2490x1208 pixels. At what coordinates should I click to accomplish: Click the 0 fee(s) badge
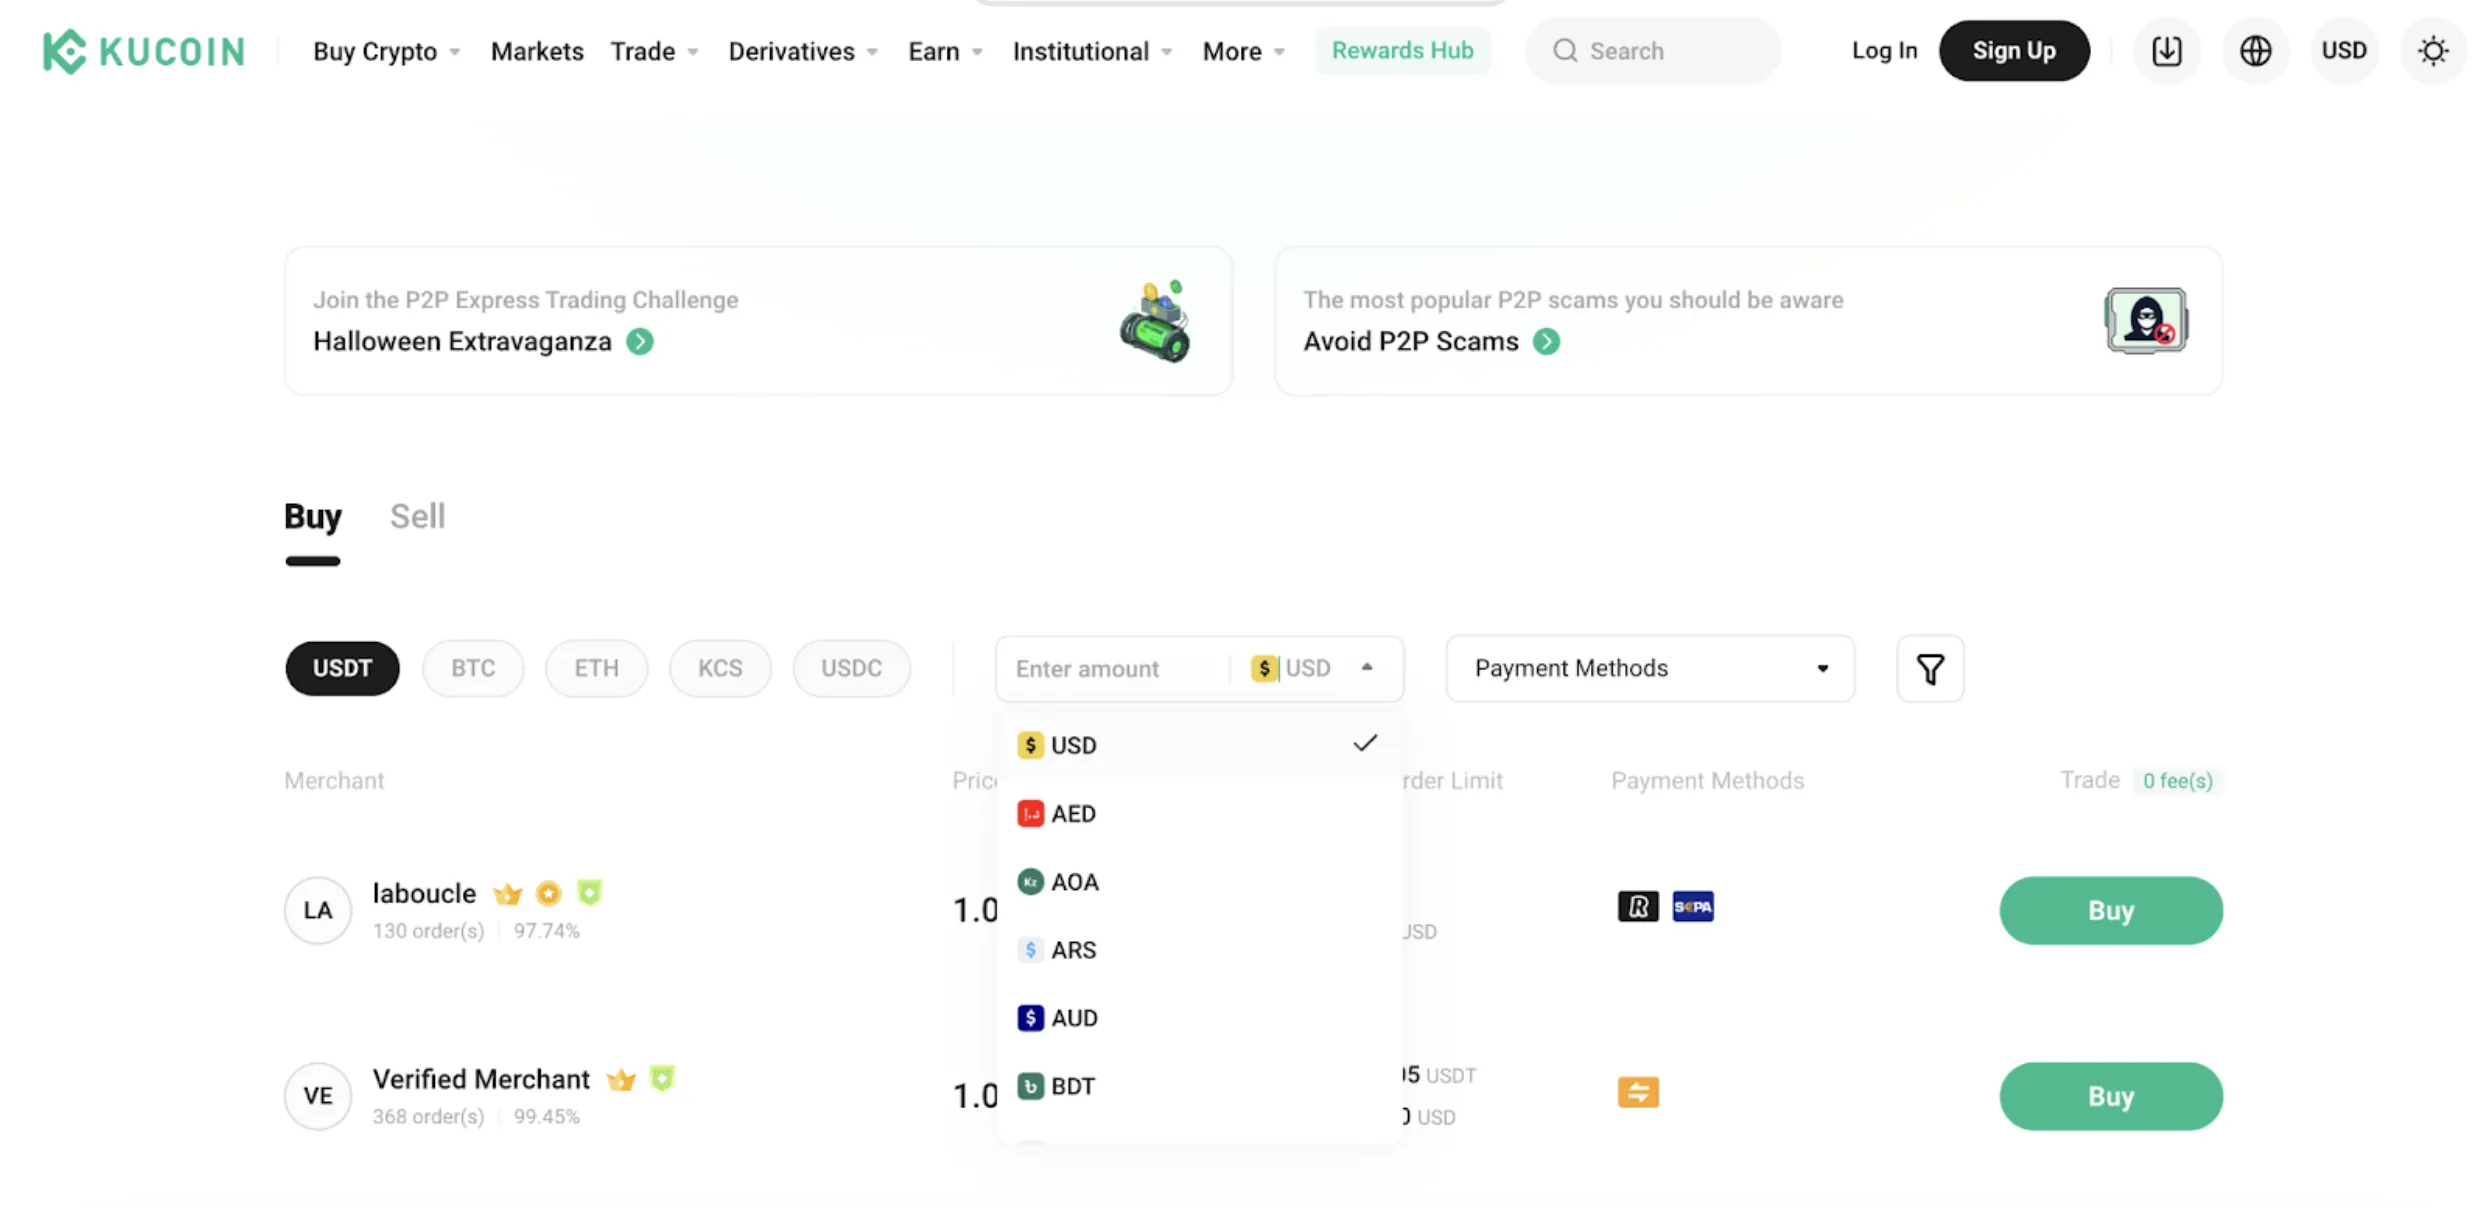coord(2177,781)
